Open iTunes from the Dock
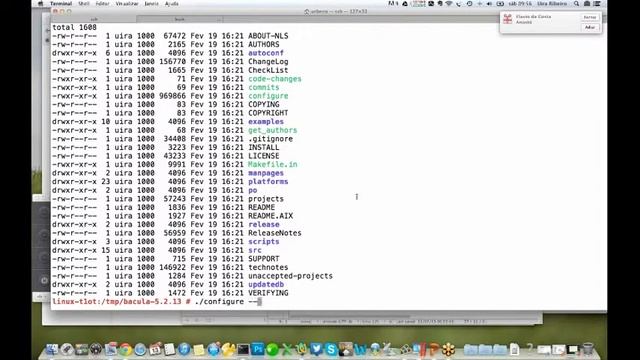Image resolution: width=640 pixels, height=360 pixels. [184, 349]
